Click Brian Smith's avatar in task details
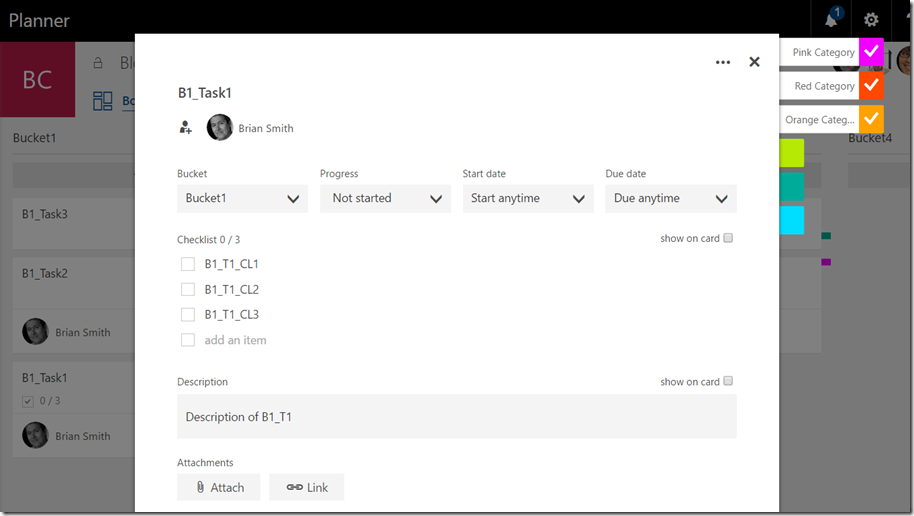Image resolution: width=914 pixels, height=516 pixels. click(x=220, y=128)
